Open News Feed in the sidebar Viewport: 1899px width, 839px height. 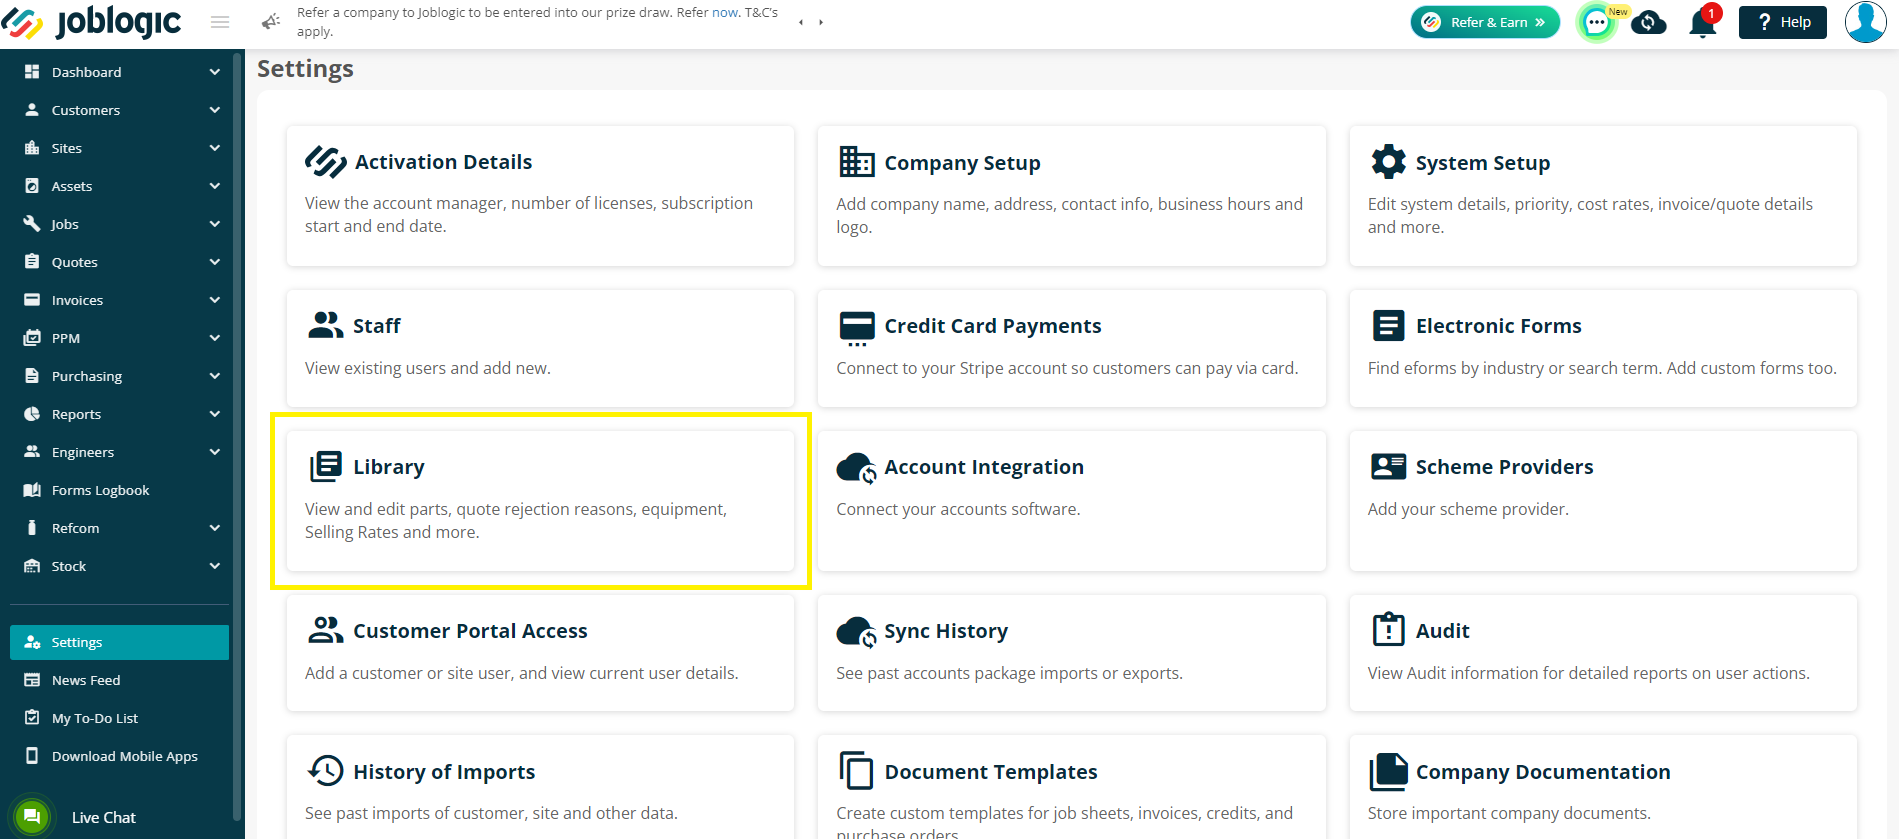tap(119, 680)
